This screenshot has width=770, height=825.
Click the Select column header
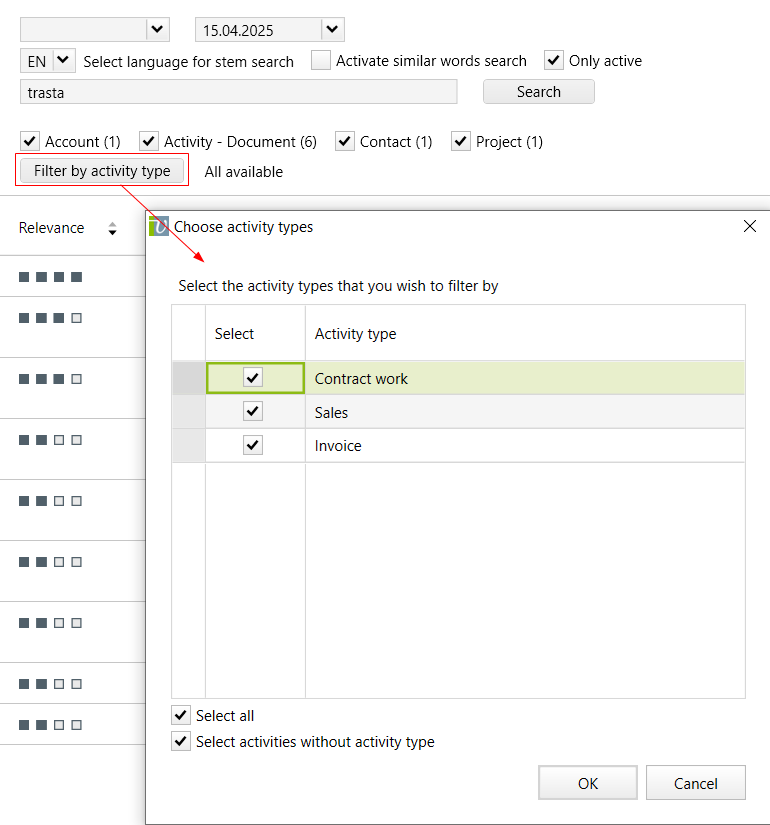(235, 334)
